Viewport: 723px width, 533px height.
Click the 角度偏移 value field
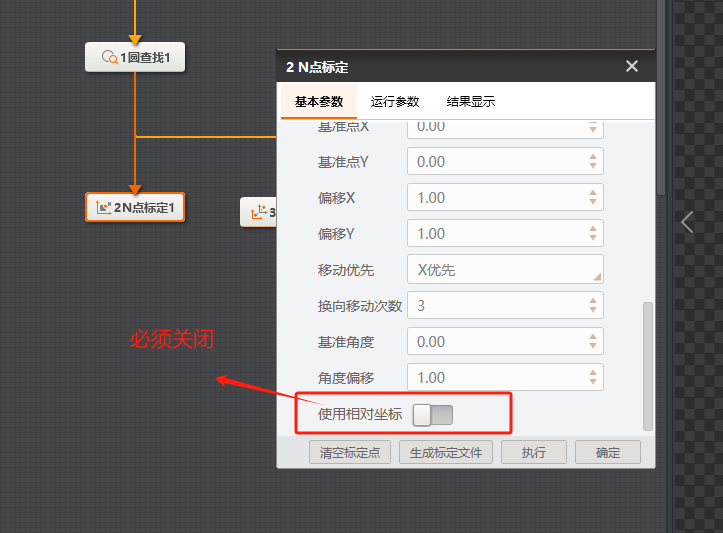(505, 377)
